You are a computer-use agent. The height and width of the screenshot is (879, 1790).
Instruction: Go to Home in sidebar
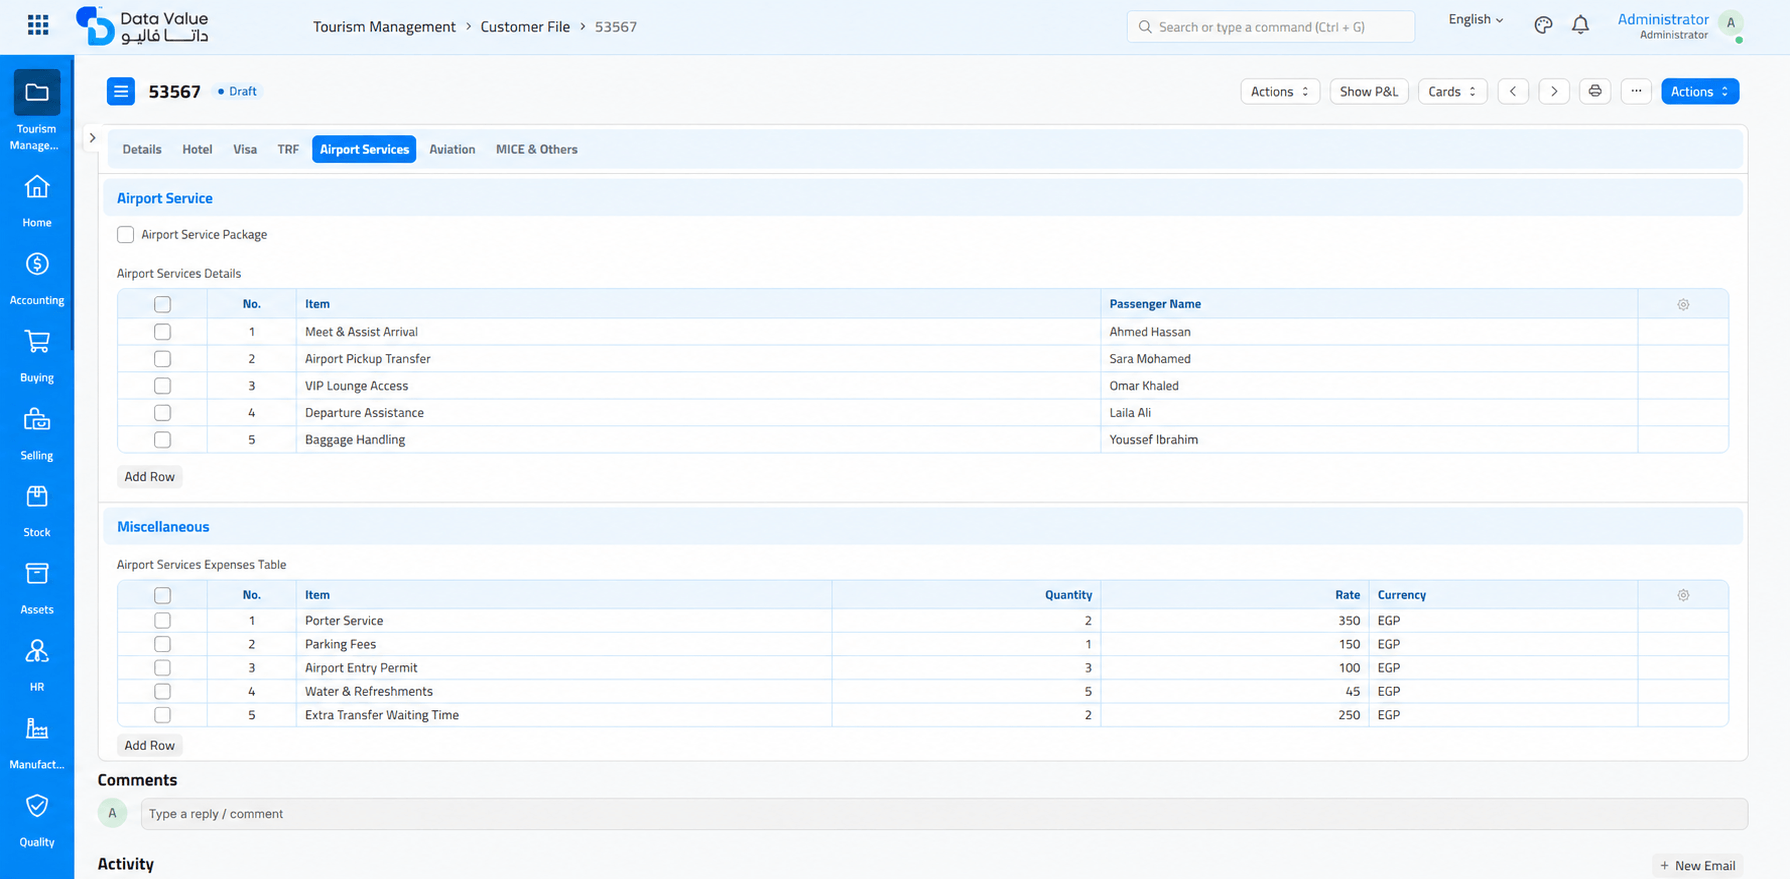point(37,201)
